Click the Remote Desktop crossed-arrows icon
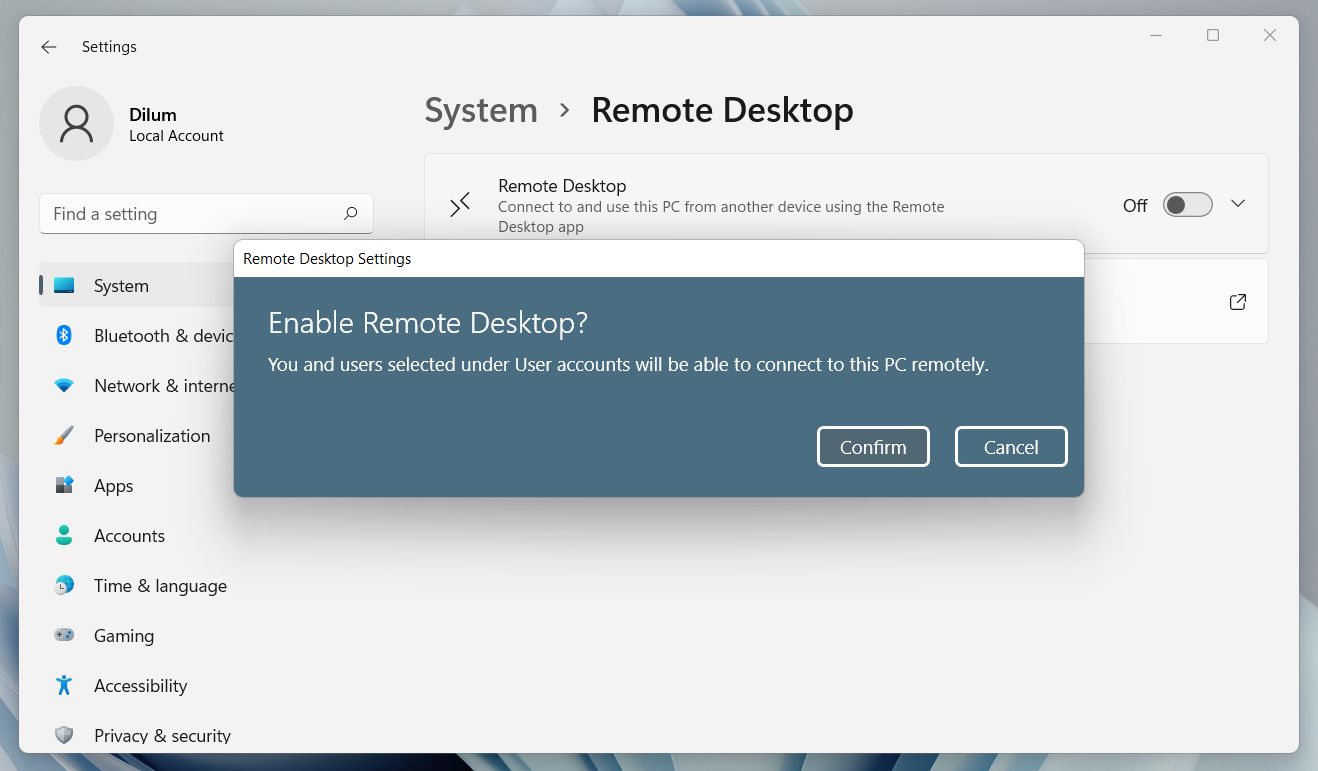Screen dimensions: 1318x771 click(x=459, y=204)
